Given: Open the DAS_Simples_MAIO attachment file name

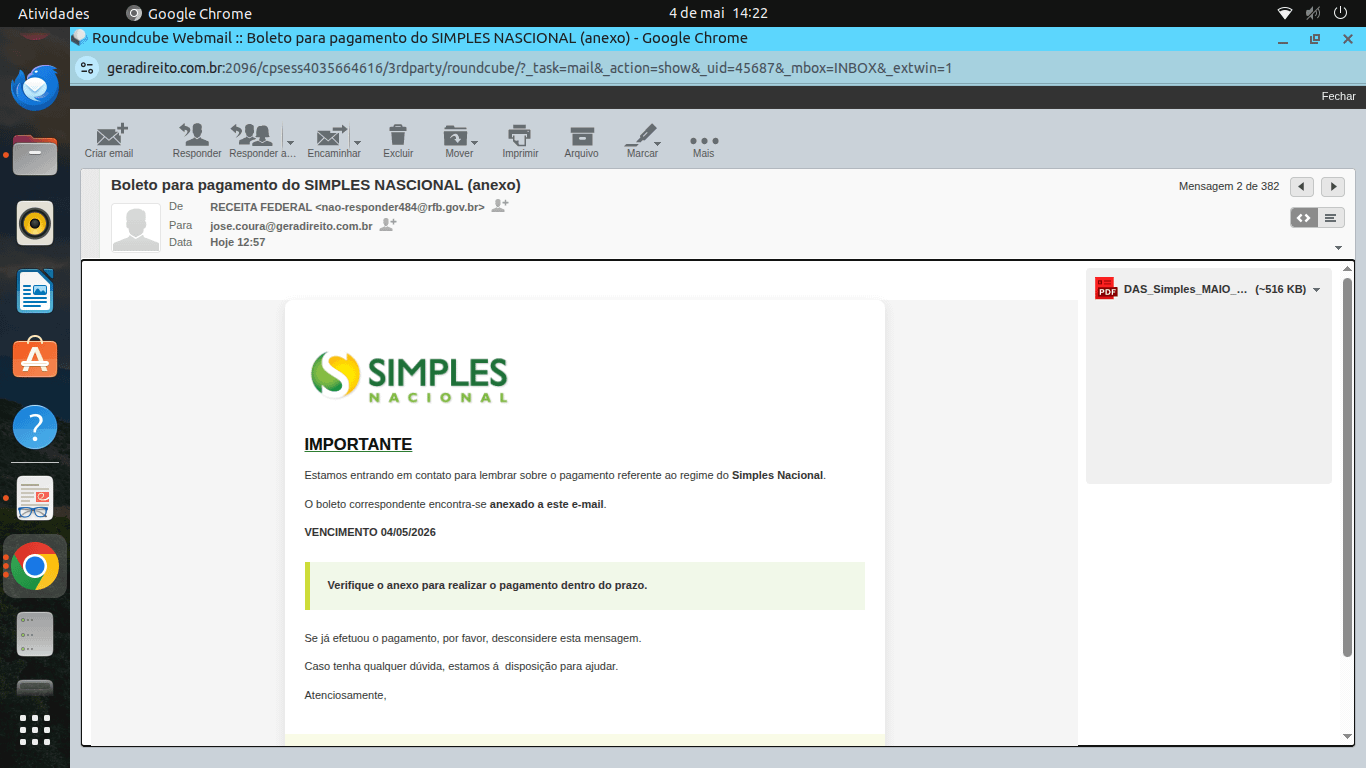Looking at the screenshot, I should (x=1186, y=289).
